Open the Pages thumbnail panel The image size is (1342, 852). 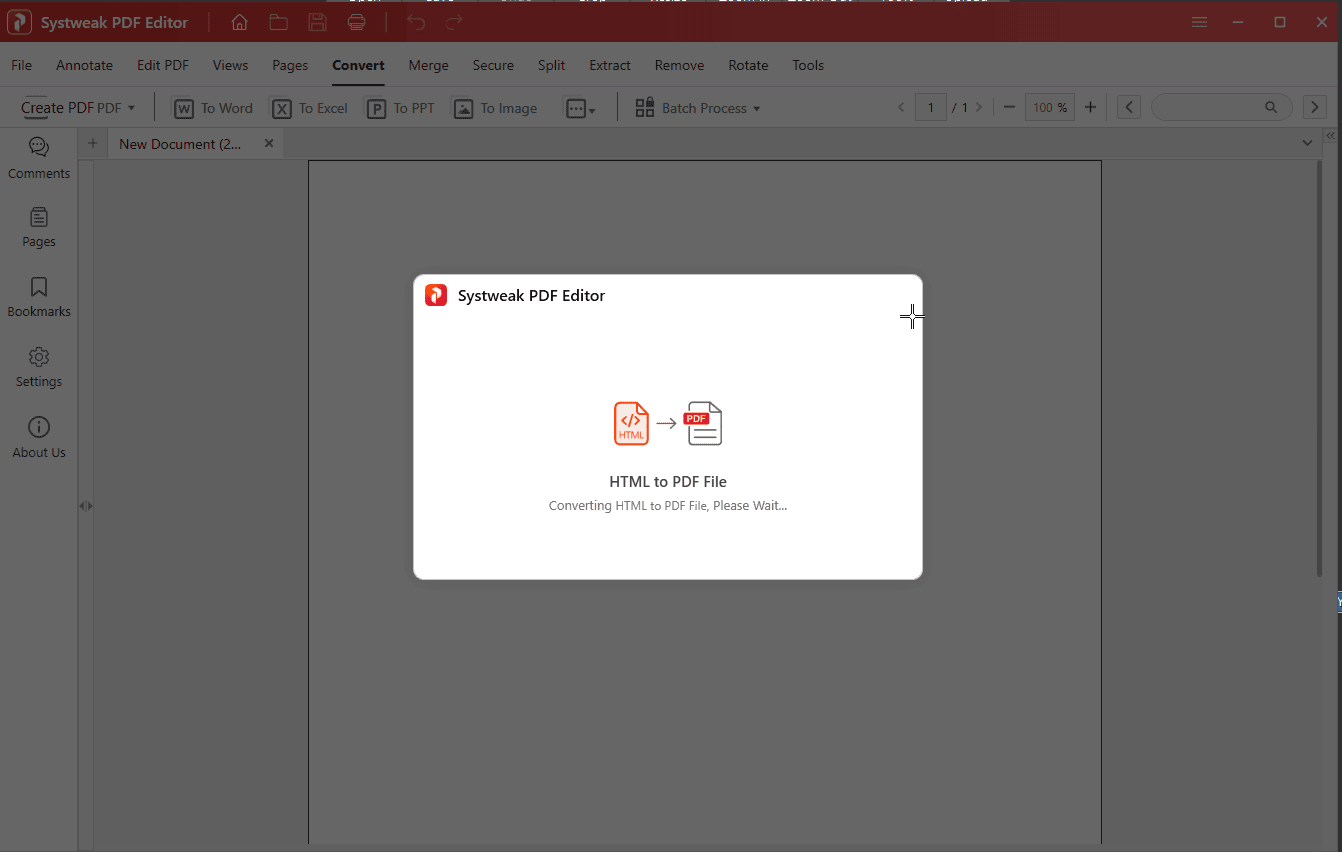click(x=39, y=227)
